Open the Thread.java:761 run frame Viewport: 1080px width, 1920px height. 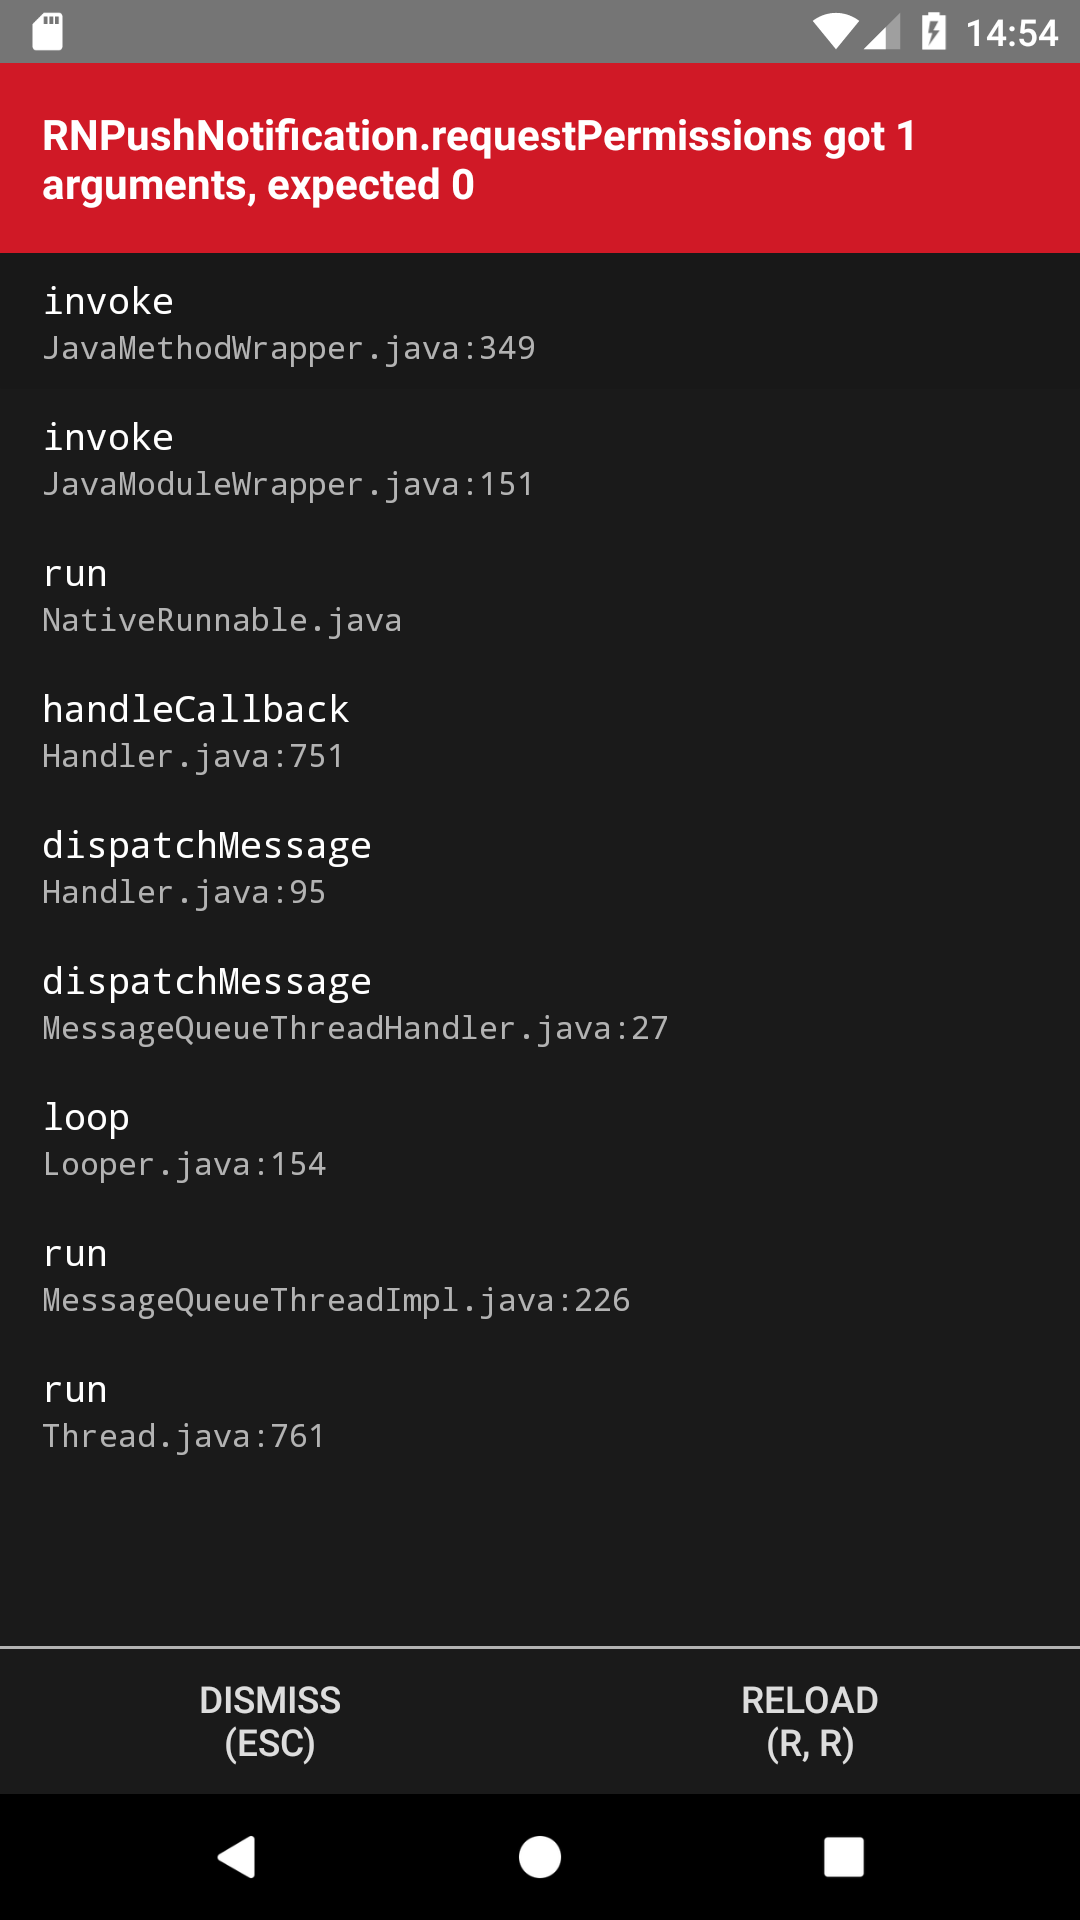[183, 1412]
